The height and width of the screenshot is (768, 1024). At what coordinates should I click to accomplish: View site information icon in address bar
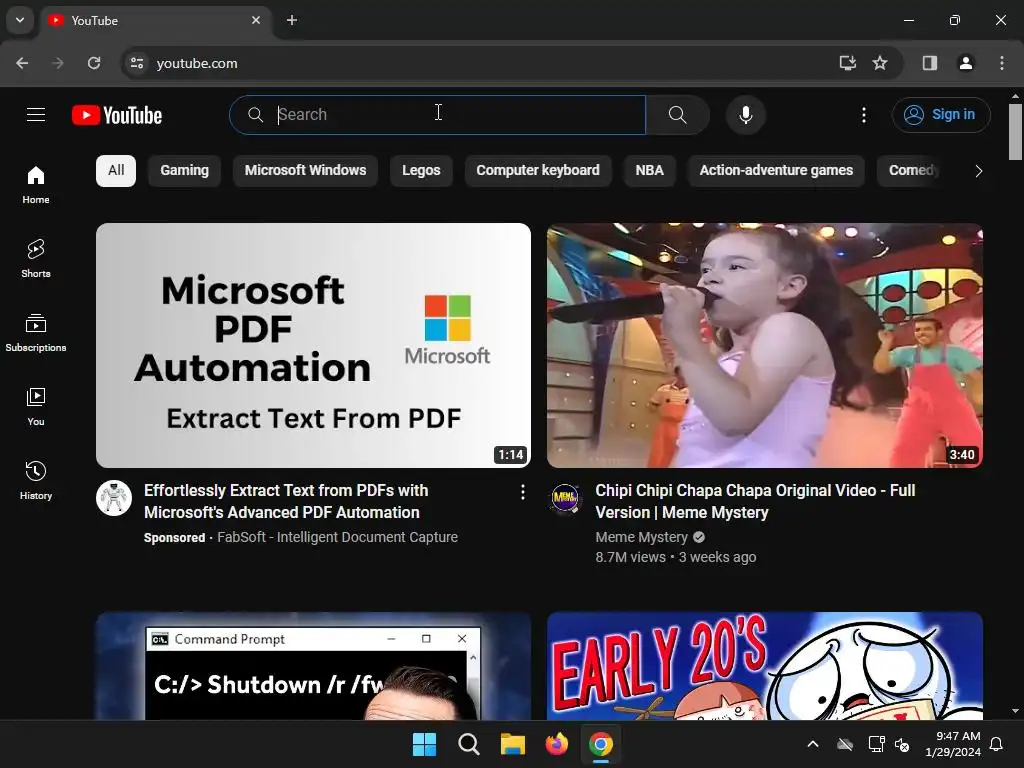(x=136, y=63)
